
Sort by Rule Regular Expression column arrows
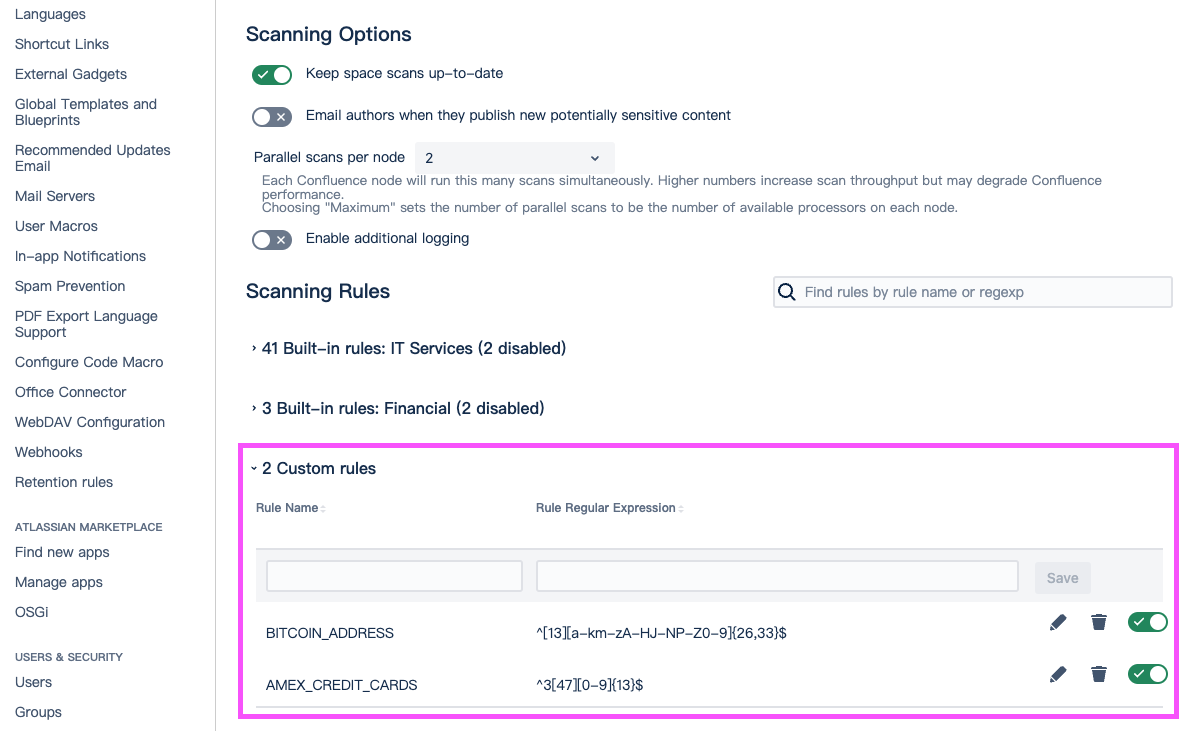(681, 509)
